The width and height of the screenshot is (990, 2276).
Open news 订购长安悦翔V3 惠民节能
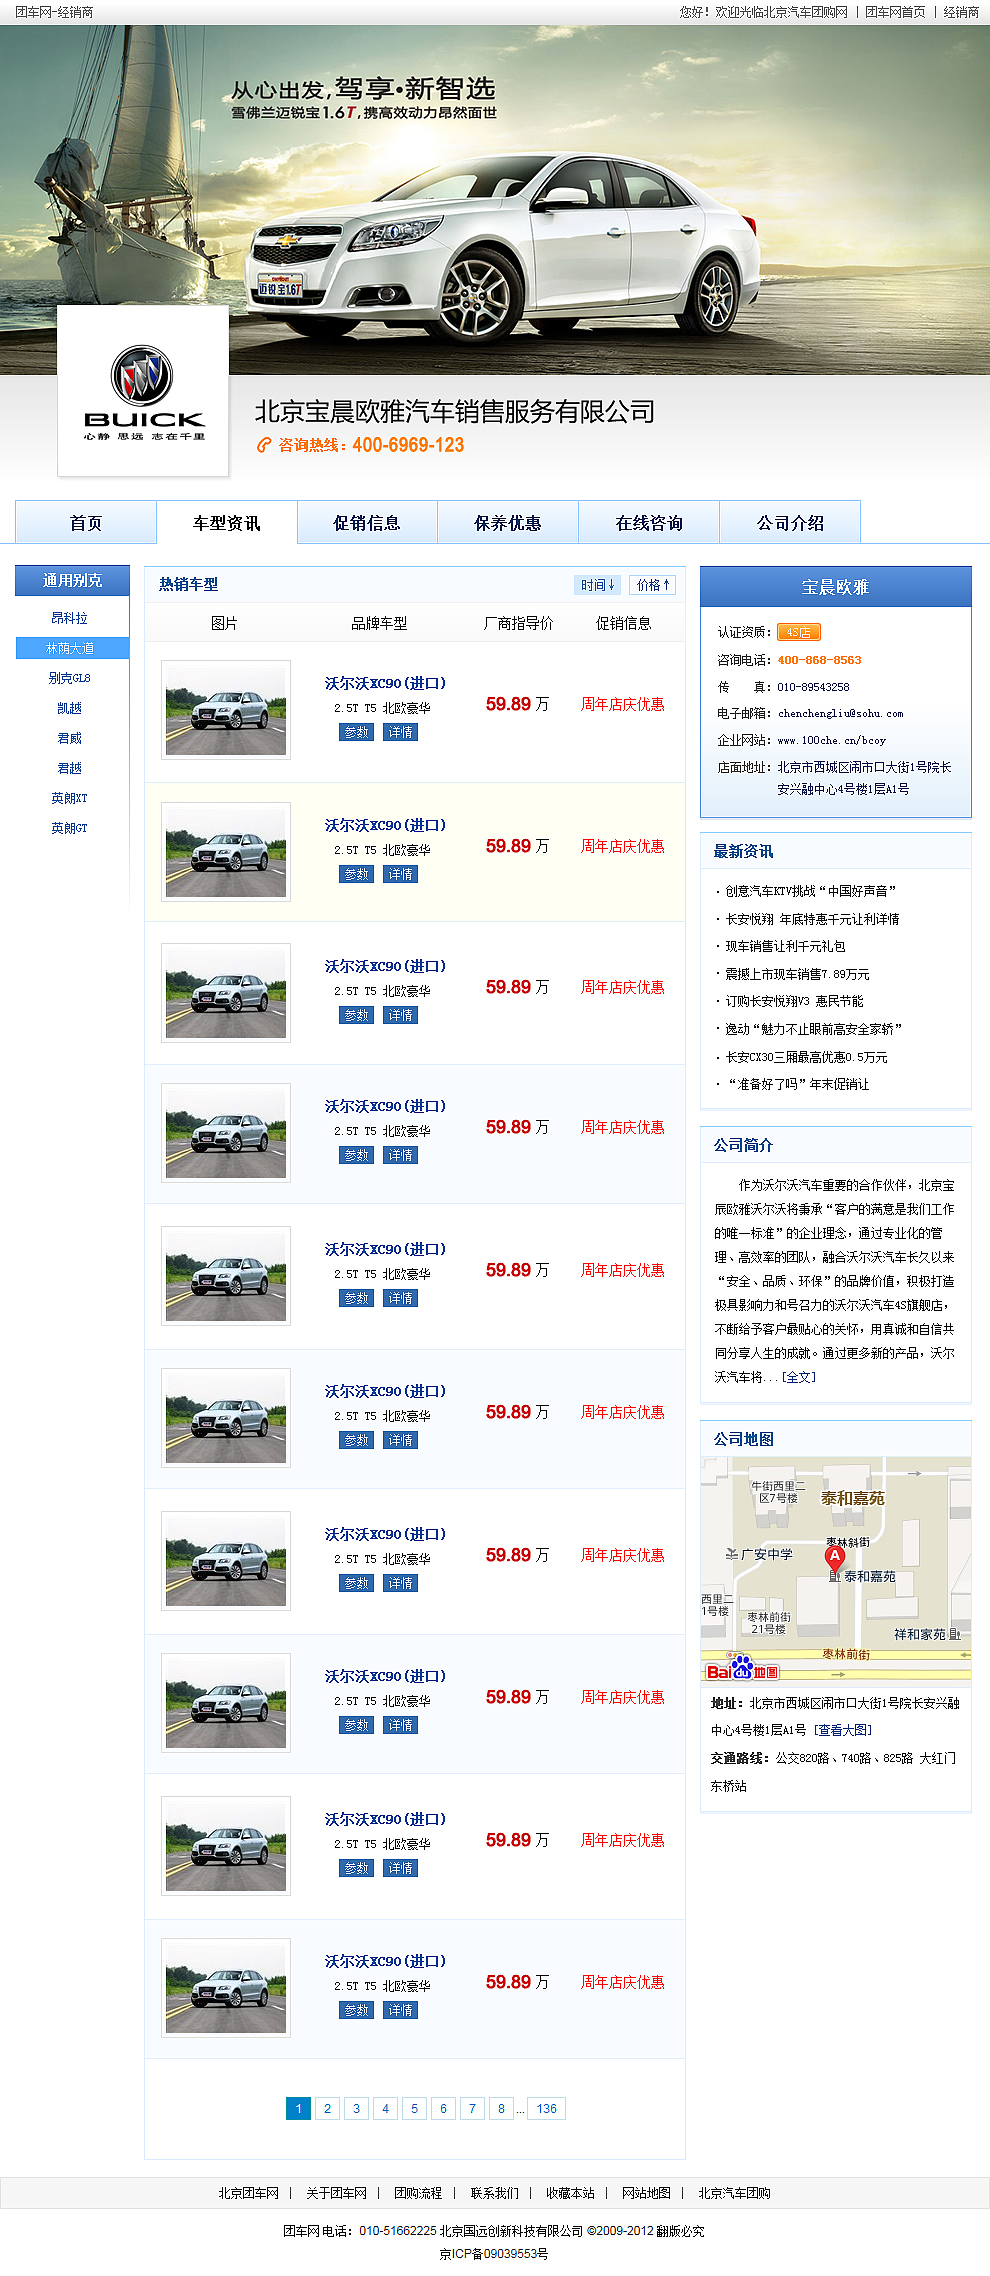(794, 1001)
